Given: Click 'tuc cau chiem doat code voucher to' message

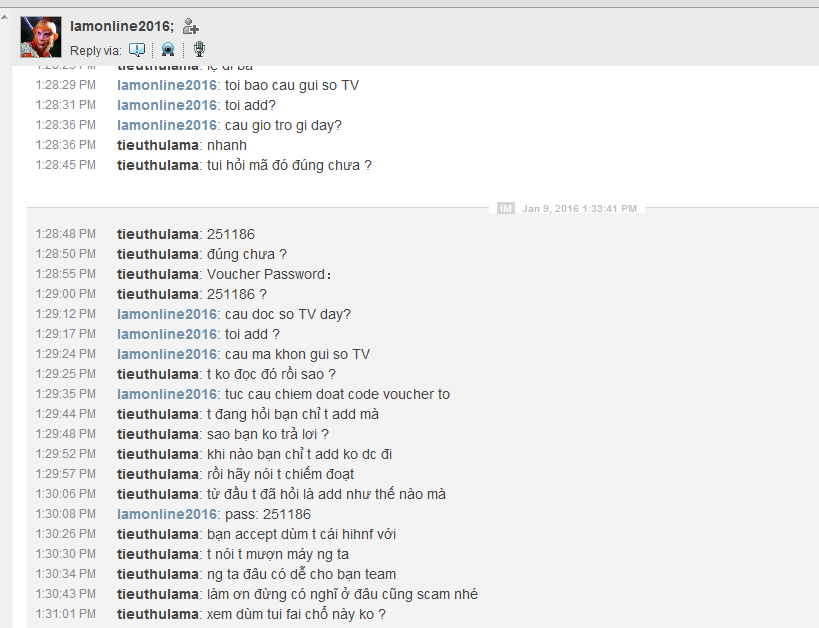Looking at the screenshot, I should pos(337,394).
